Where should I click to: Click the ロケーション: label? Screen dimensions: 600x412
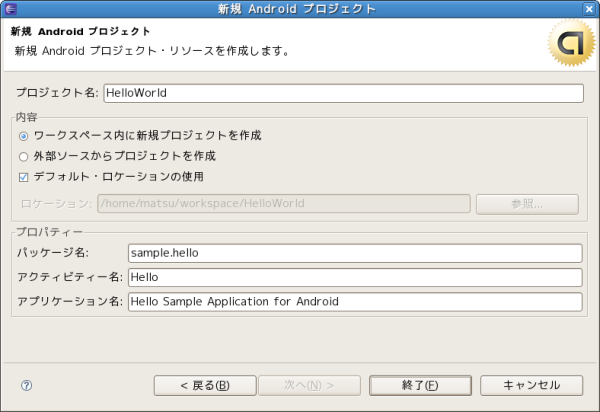(57, 204)
